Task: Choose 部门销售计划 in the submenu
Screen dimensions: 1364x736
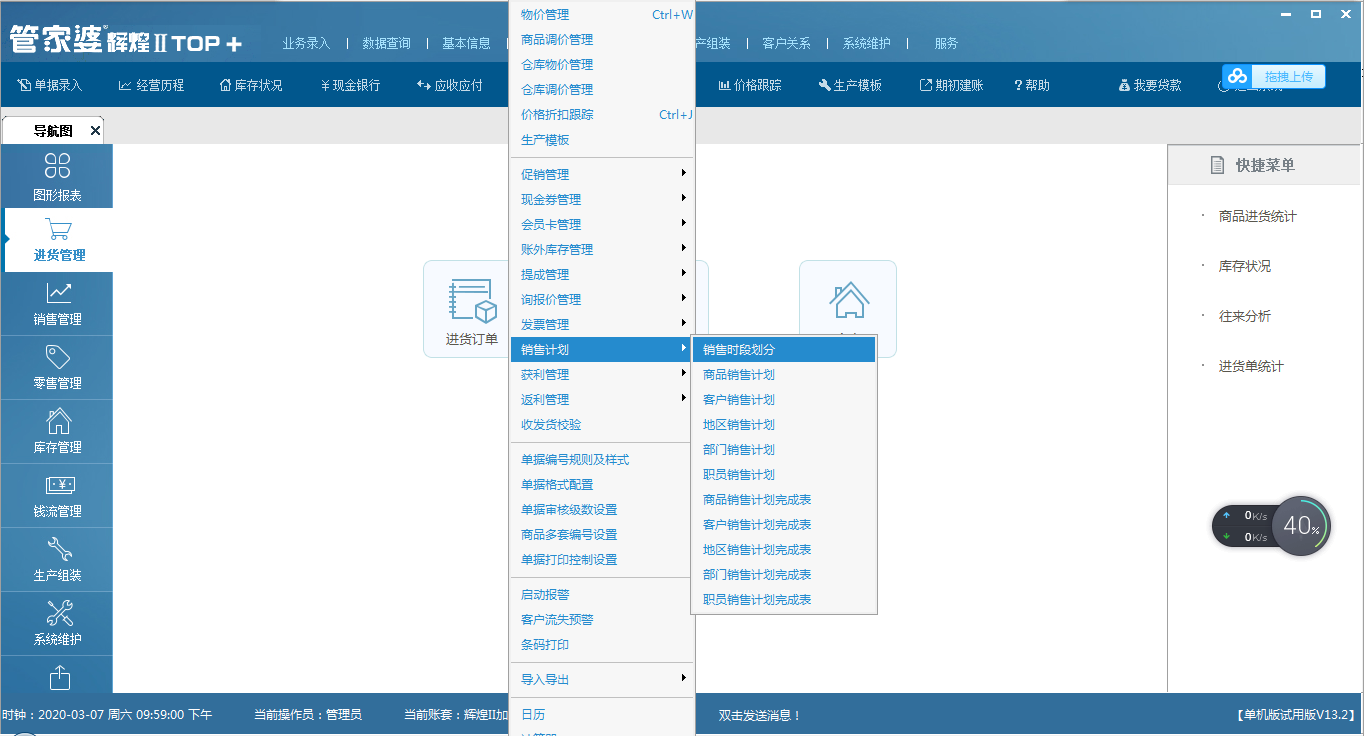Action: [x=784, y=449]
